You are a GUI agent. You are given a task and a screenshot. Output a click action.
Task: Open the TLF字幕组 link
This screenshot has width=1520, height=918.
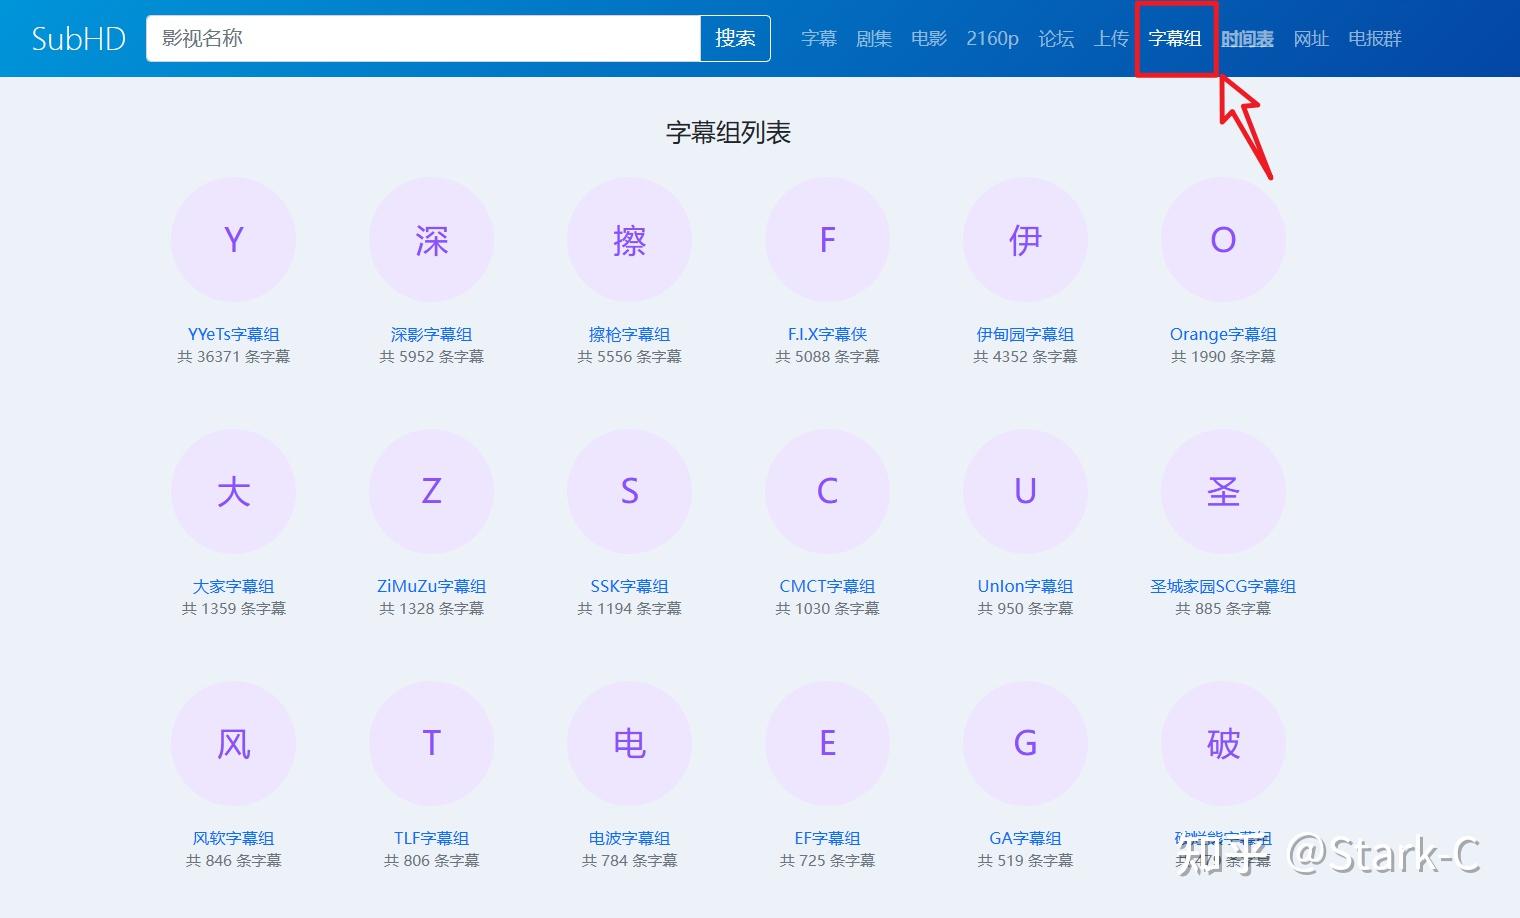(x=431, y=839)
